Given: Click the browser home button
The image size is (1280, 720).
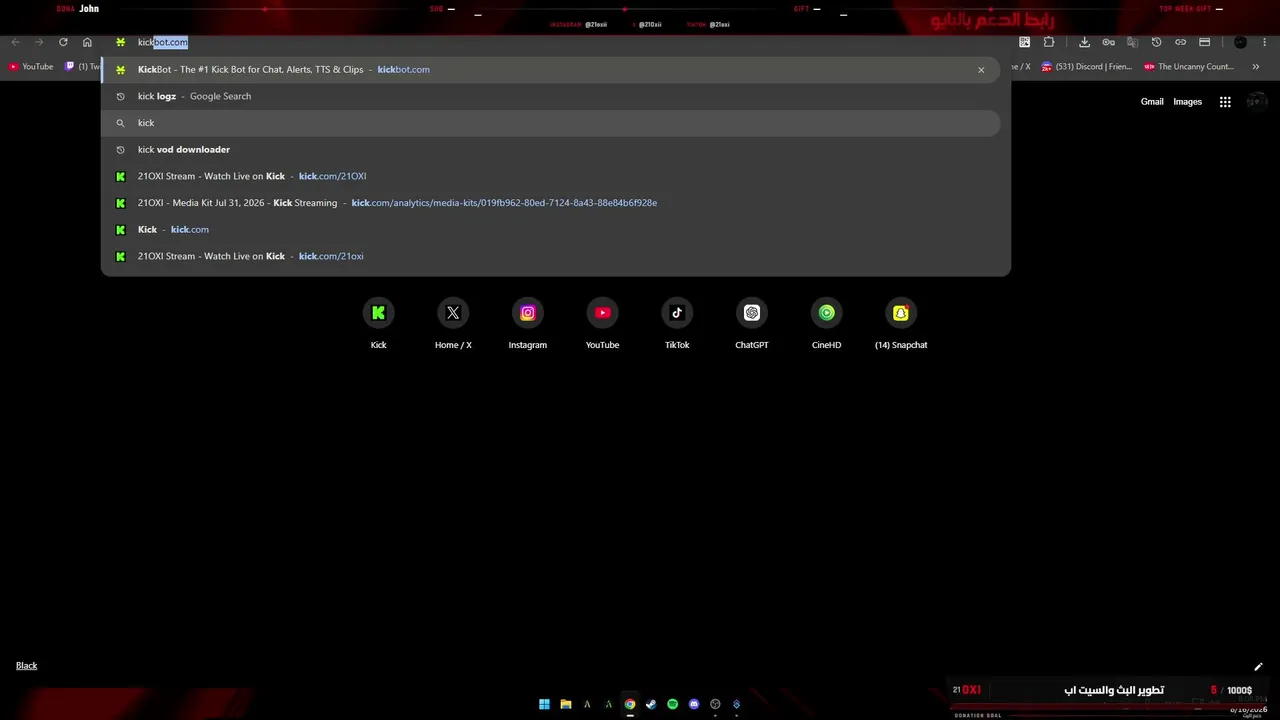Looking at the screenshot, I should tap(87, 42).
